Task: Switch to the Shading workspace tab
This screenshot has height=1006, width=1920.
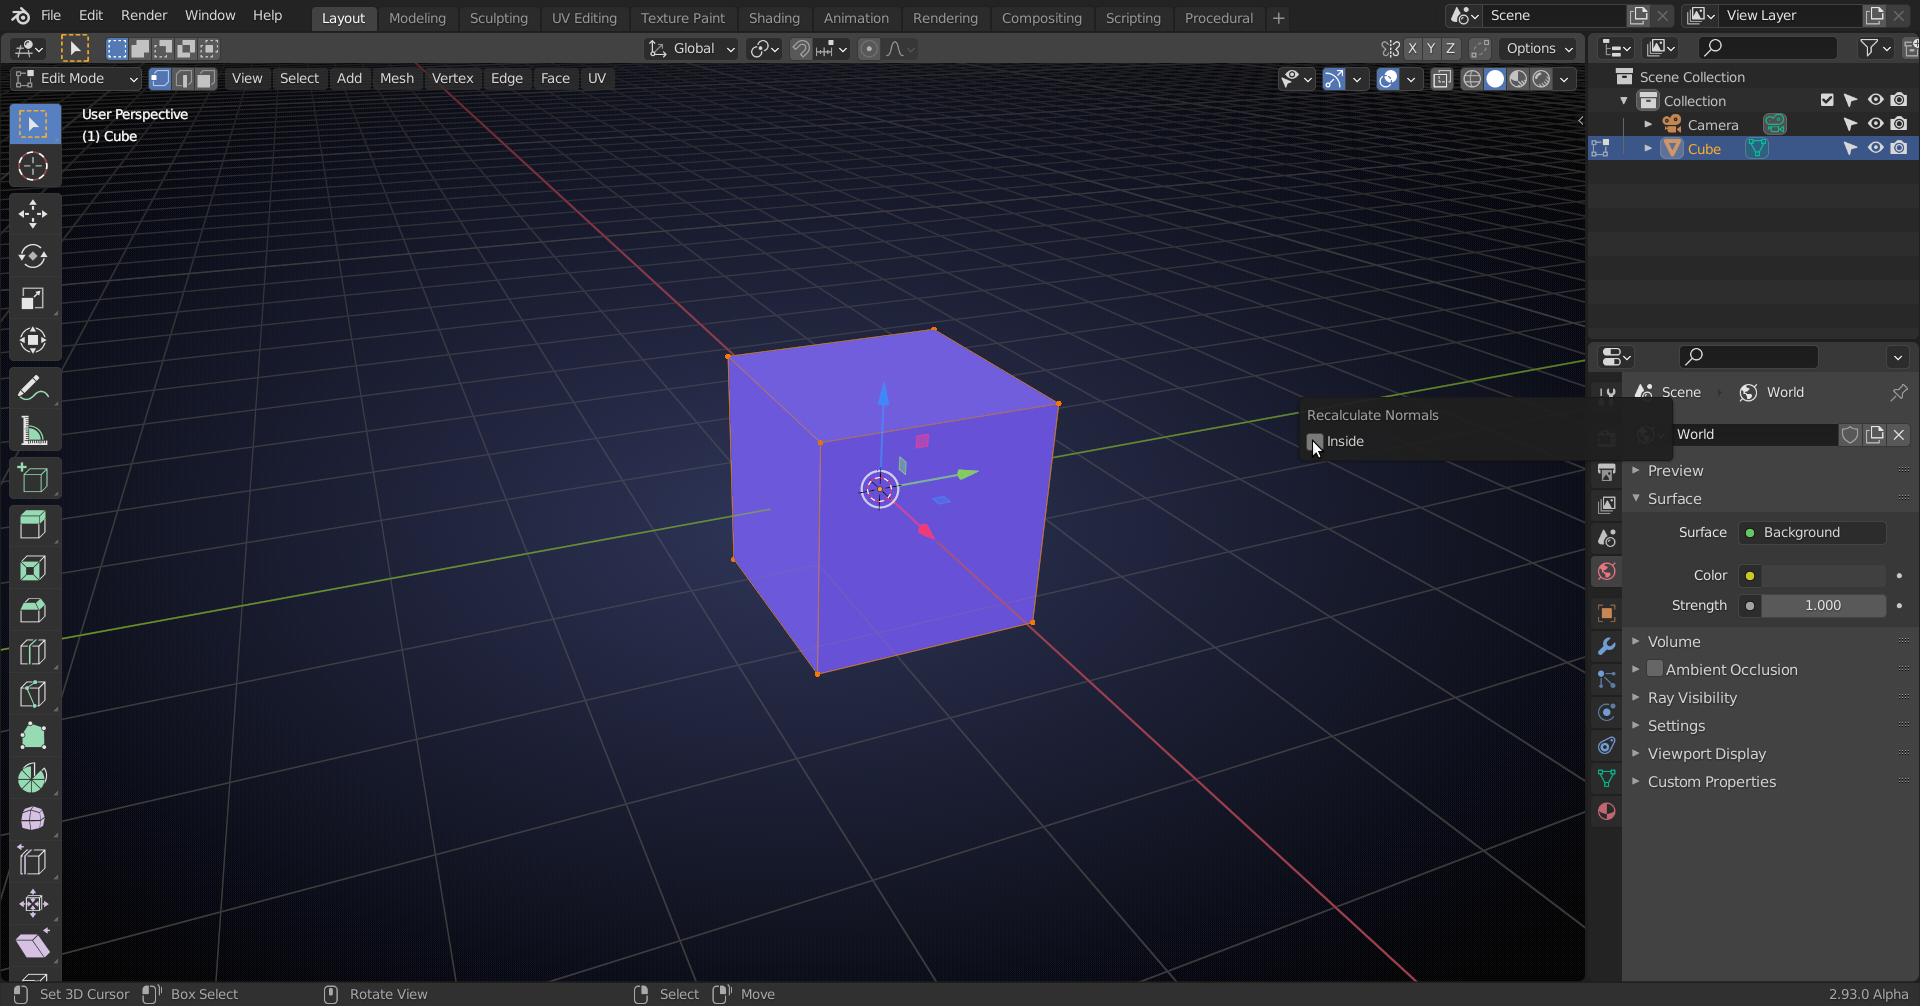Action: pos(774,17)
